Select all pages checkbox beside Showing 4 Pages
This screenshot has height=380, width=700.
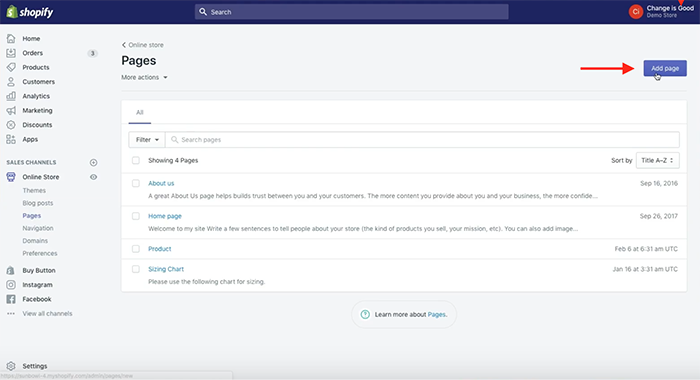pos(136,160)
